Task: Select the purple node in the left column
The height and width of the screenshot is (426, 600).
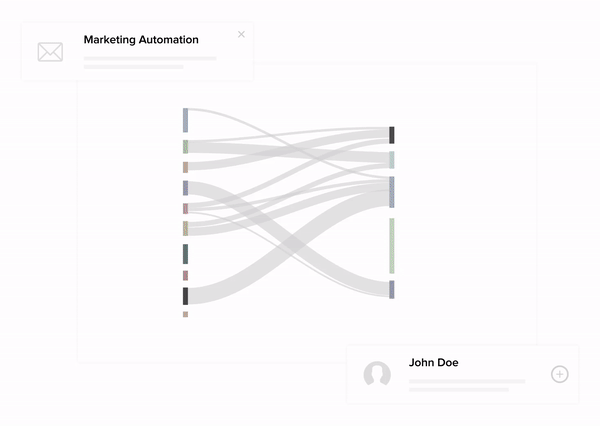Action: click(x=185, y=188)
